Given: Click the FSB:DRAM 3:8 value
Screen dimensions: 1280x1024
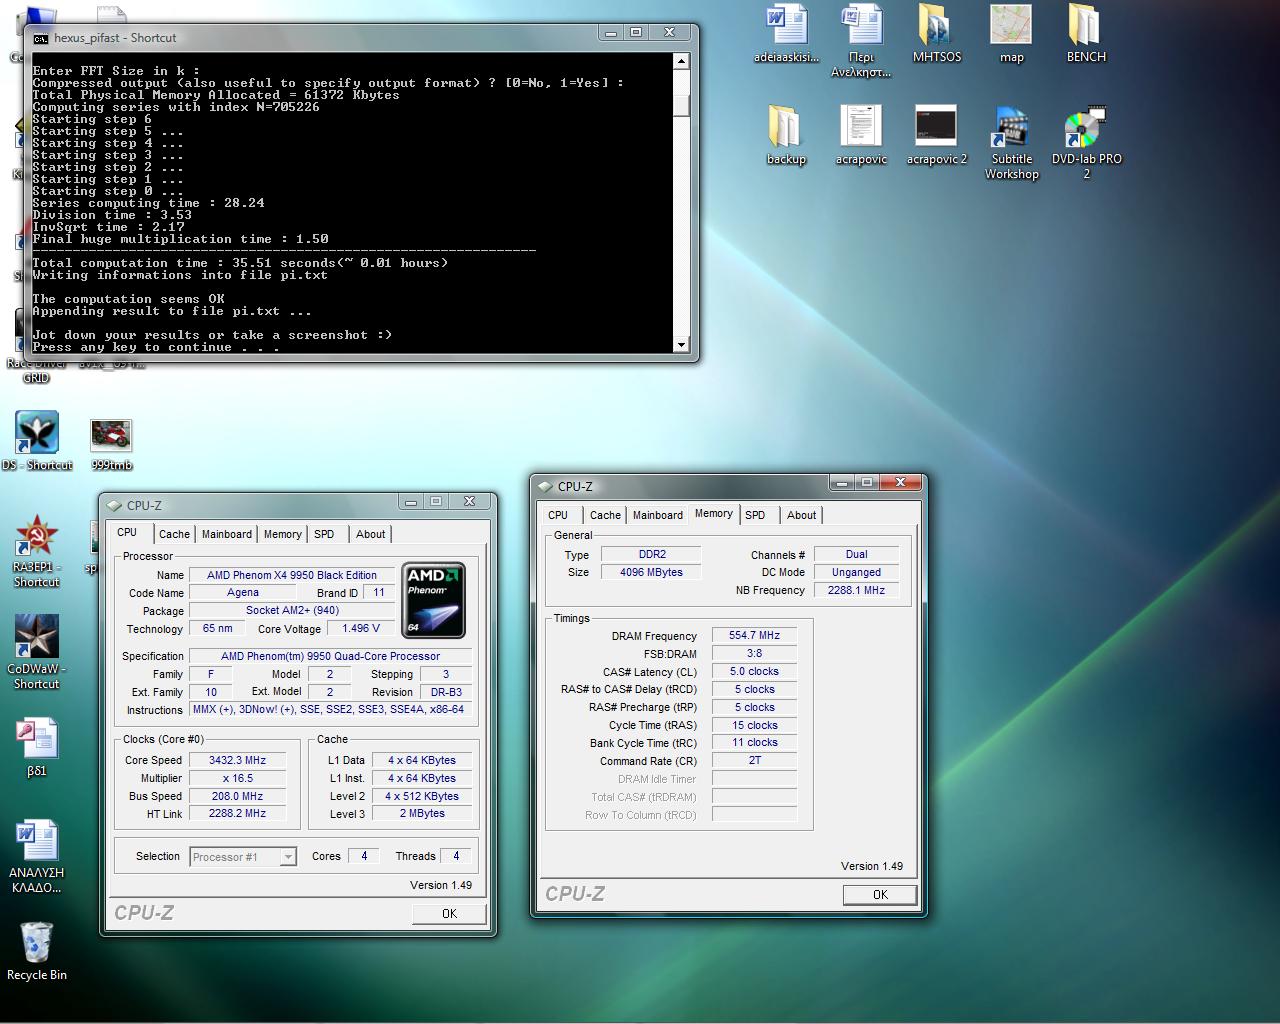Looking at the screenshot, I should (x=754, y=654).
